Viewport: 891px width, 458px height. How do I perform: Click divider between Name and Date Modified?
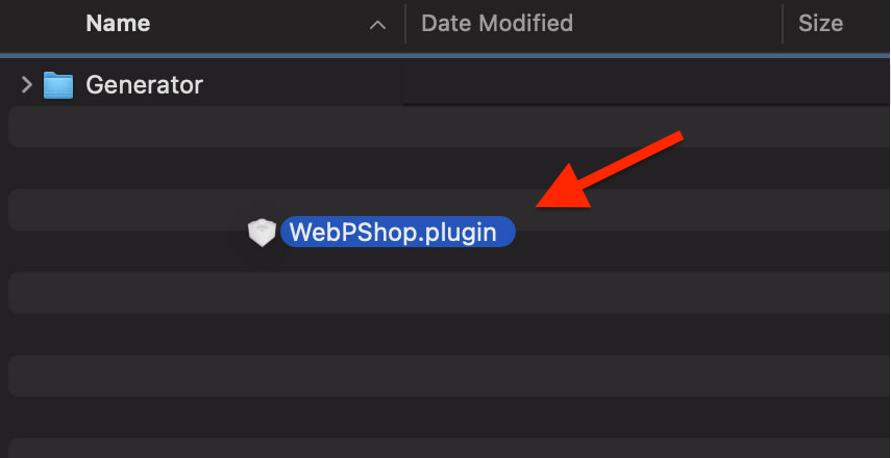tap(405, 23)
